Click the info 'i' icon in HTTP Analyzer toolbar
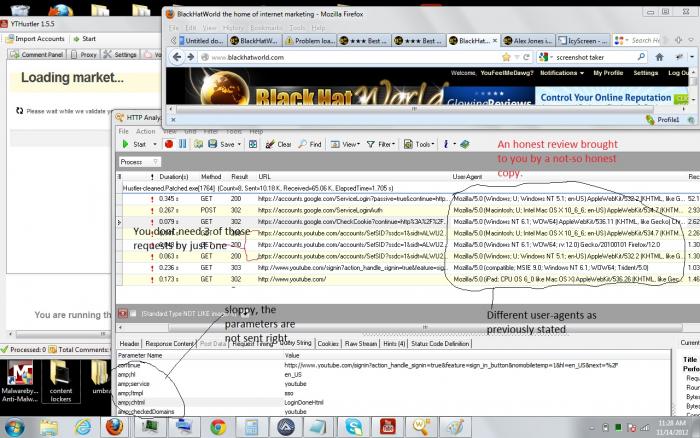The width and height of the screenshot is (700, 438). click(x=446, y=144)
